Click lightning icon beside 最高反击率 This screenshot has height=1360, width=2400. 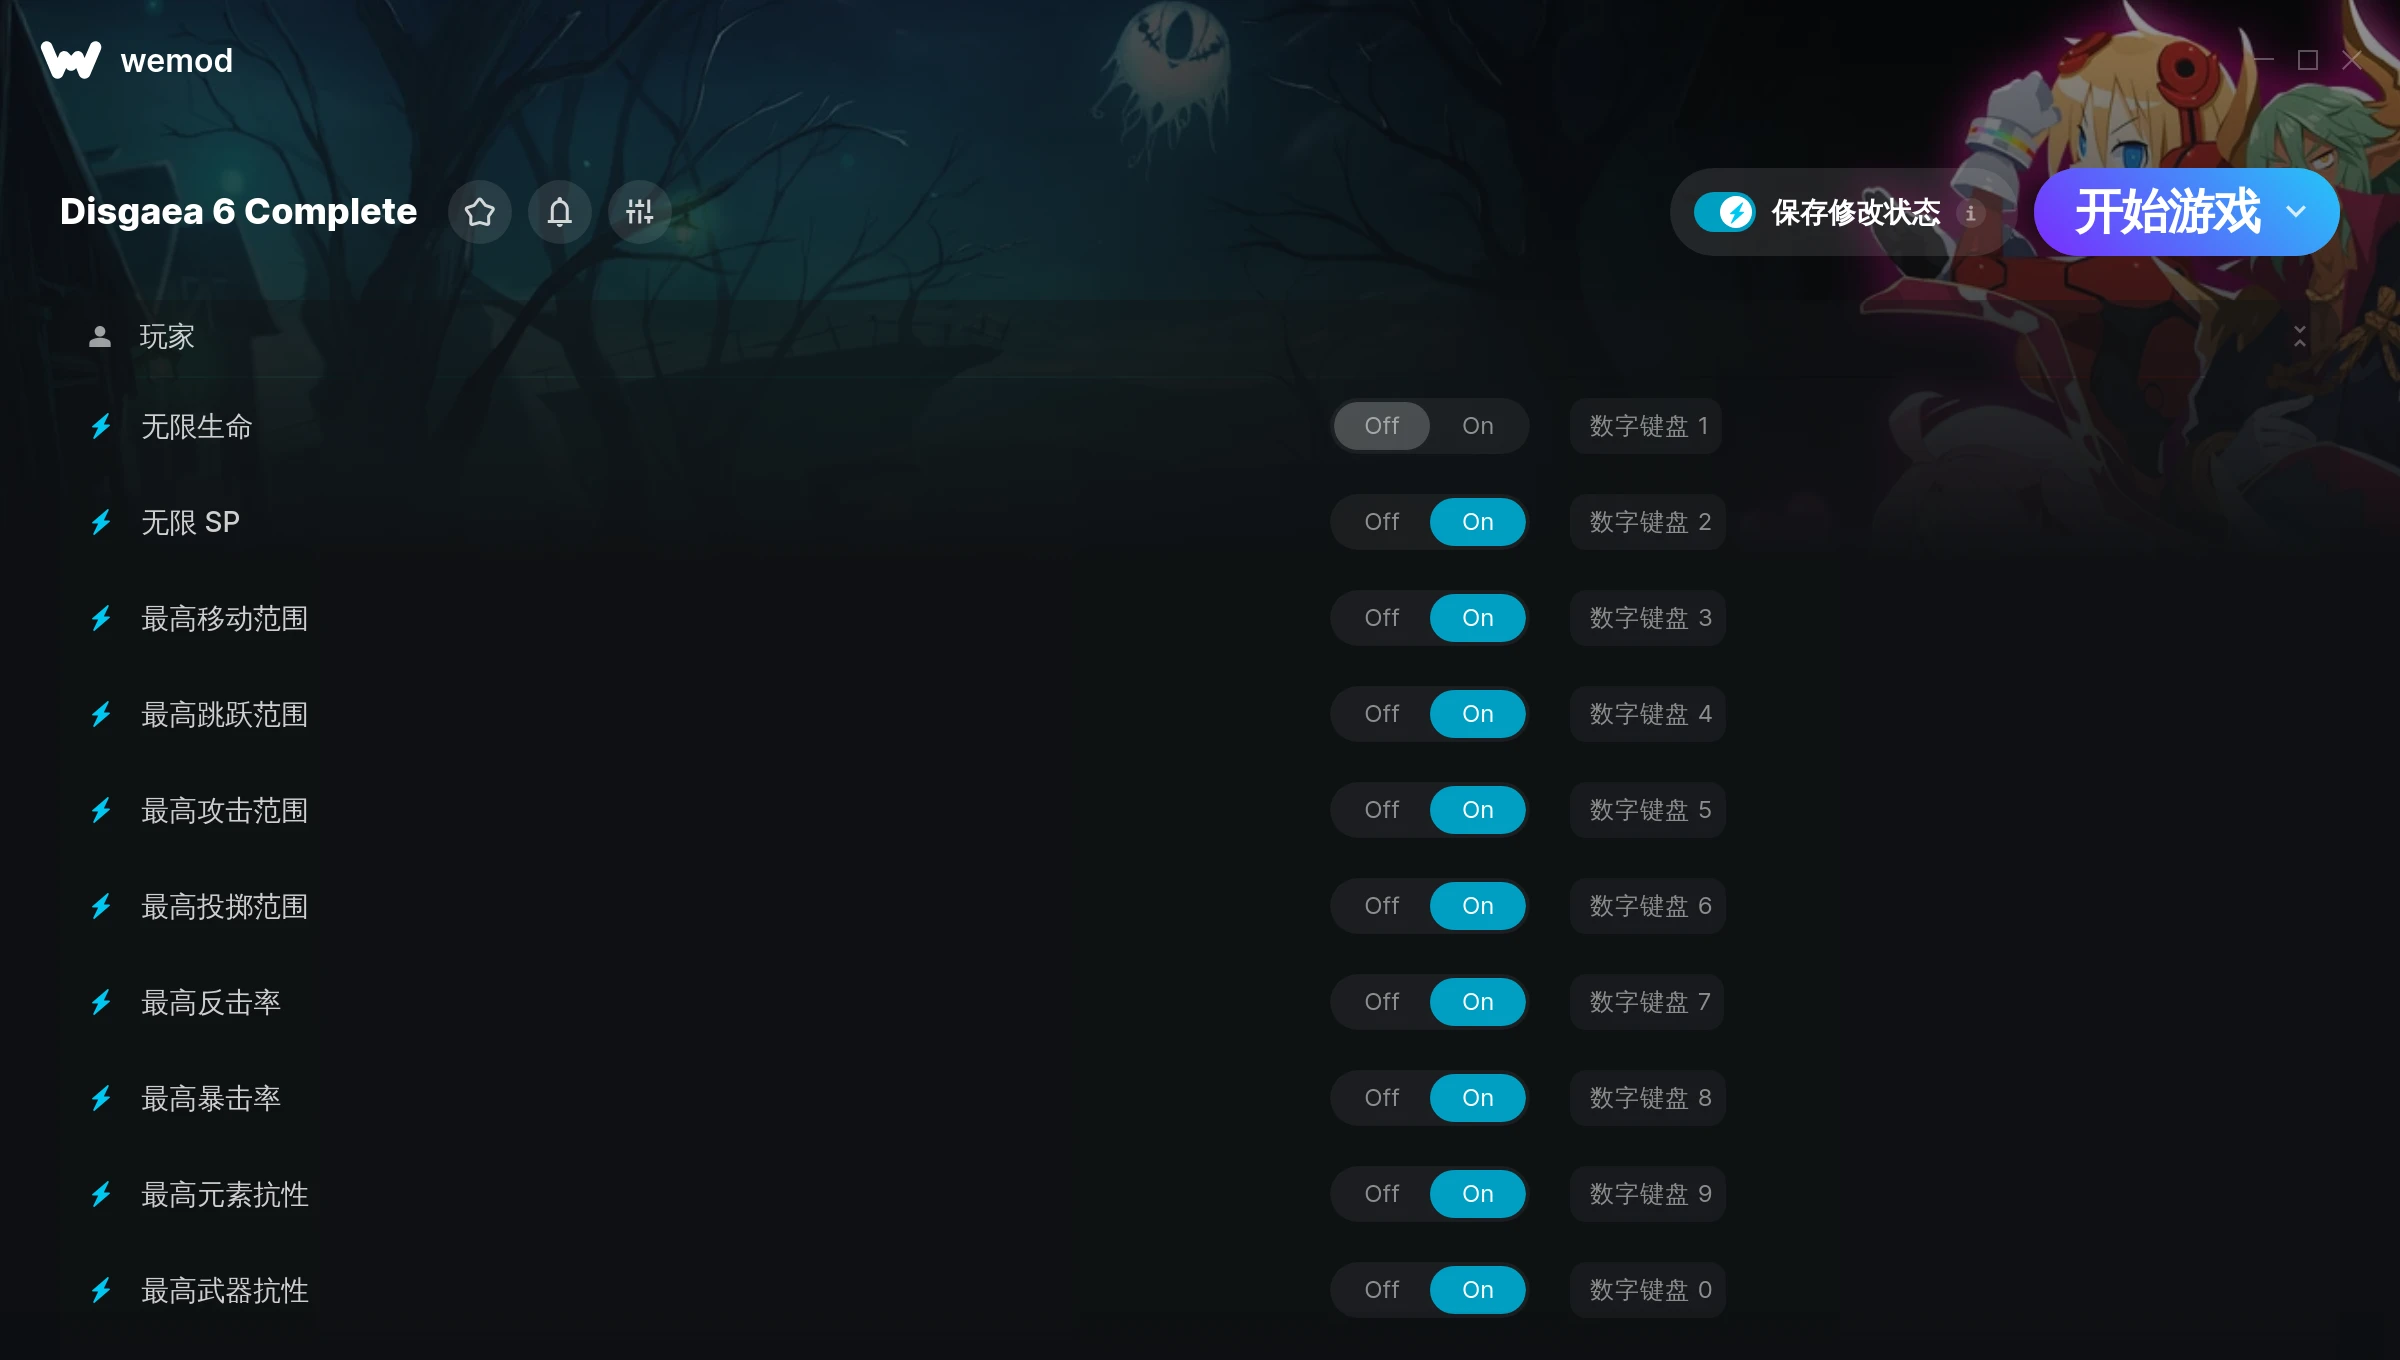tap(101, 1002)
